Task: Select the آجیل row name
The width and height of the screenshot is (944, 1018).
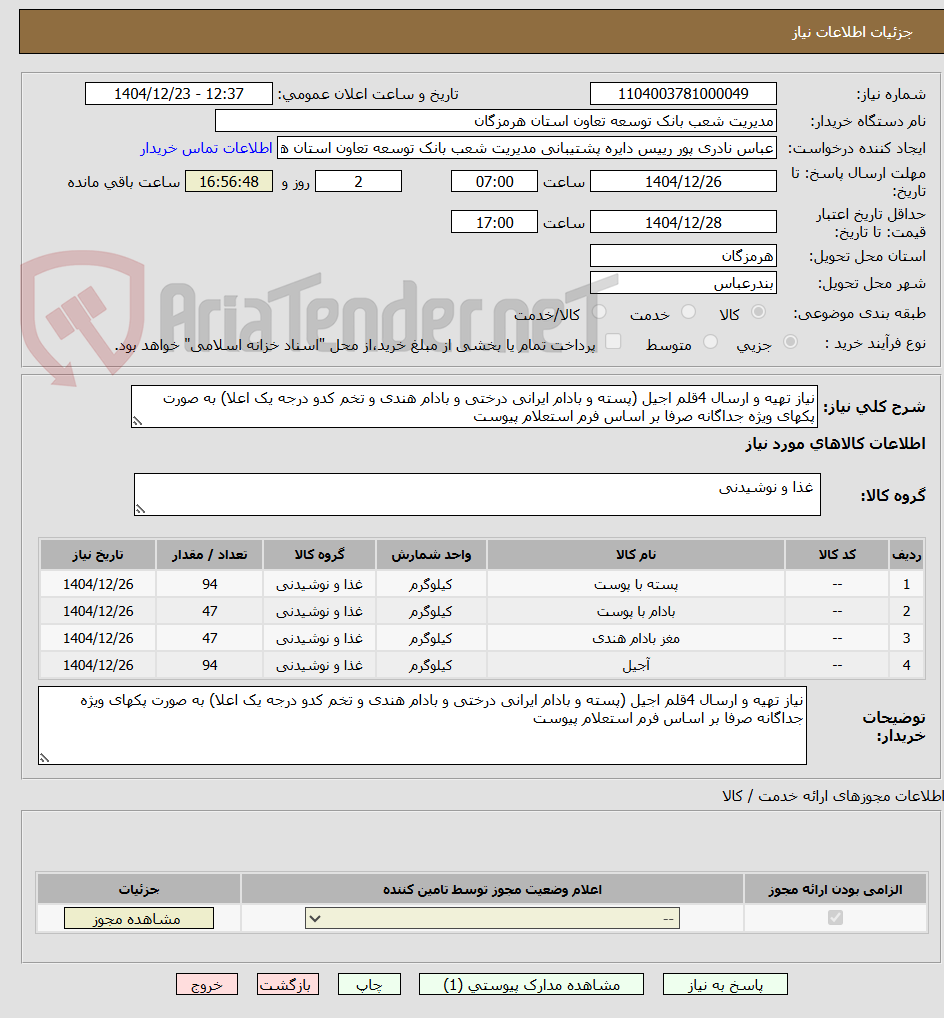Action: click(636, 665)
